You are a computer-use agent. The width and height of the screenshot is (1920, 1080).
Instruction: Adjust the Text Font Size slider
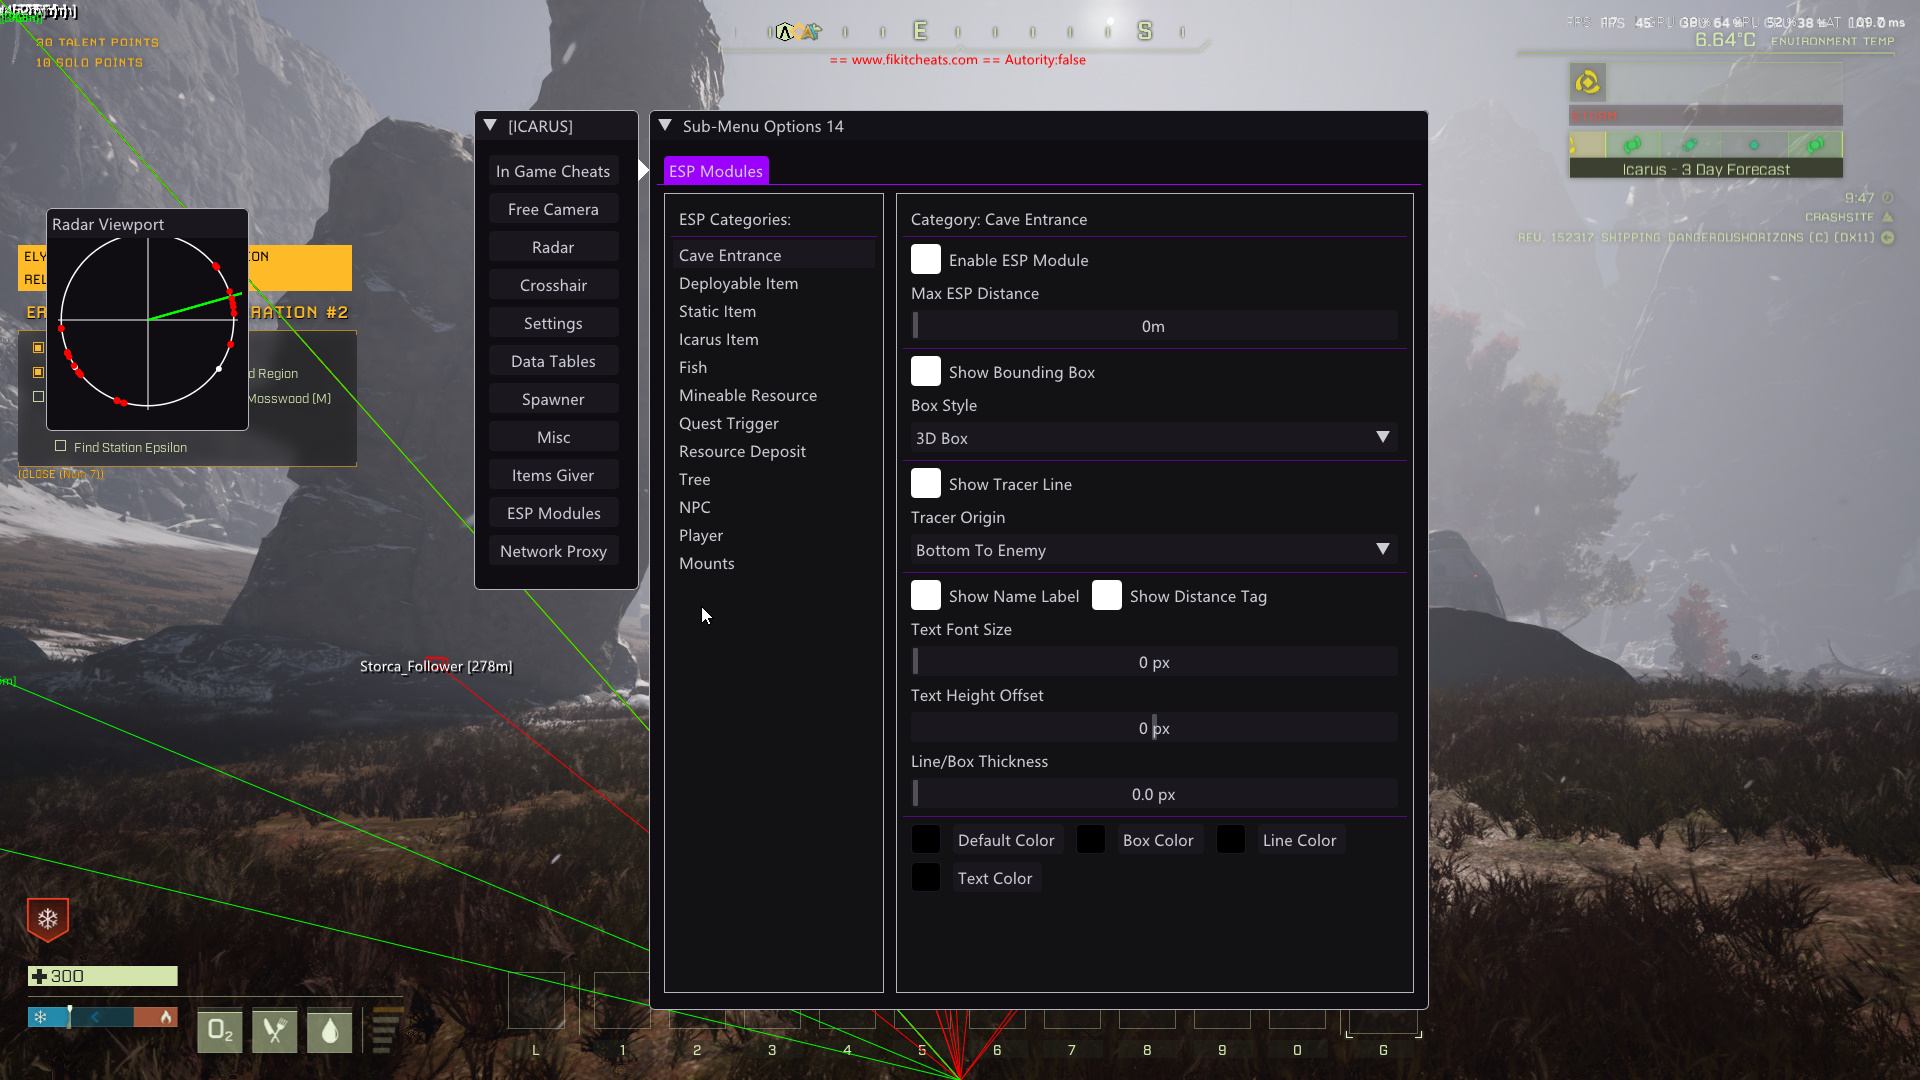[x=1155, y=662]
